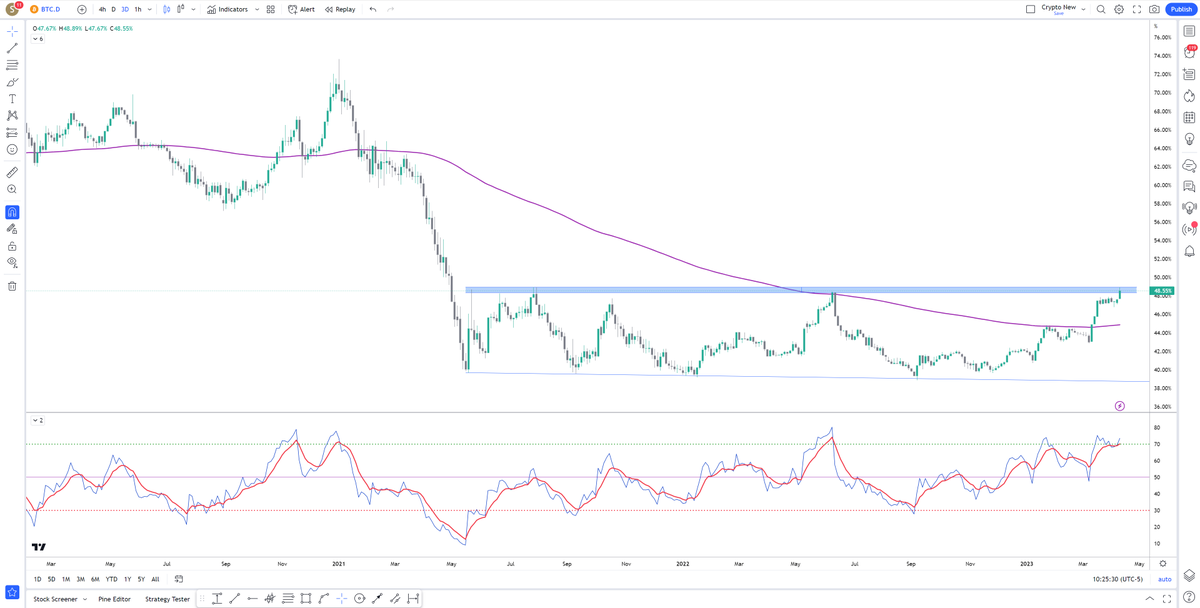This screenshot has height=608, width=1200.
Task: Take a chart snapshot with camera icon
Action: (1155, 9)
